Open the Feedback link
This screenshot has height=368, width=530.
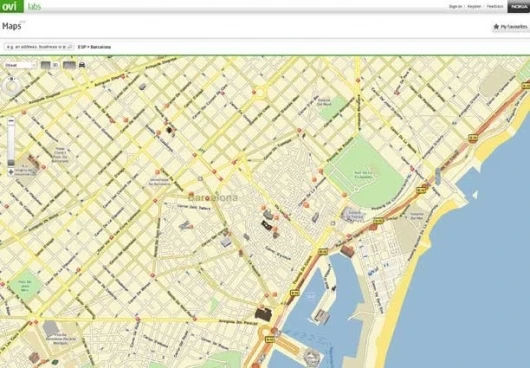click(495, 6)
